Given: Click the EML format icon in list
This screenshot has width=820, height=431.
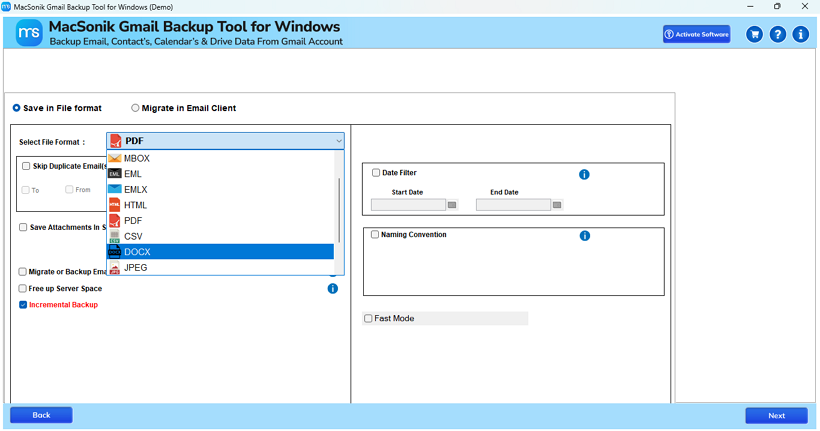Looking at the screenshot, I should 115,174.
